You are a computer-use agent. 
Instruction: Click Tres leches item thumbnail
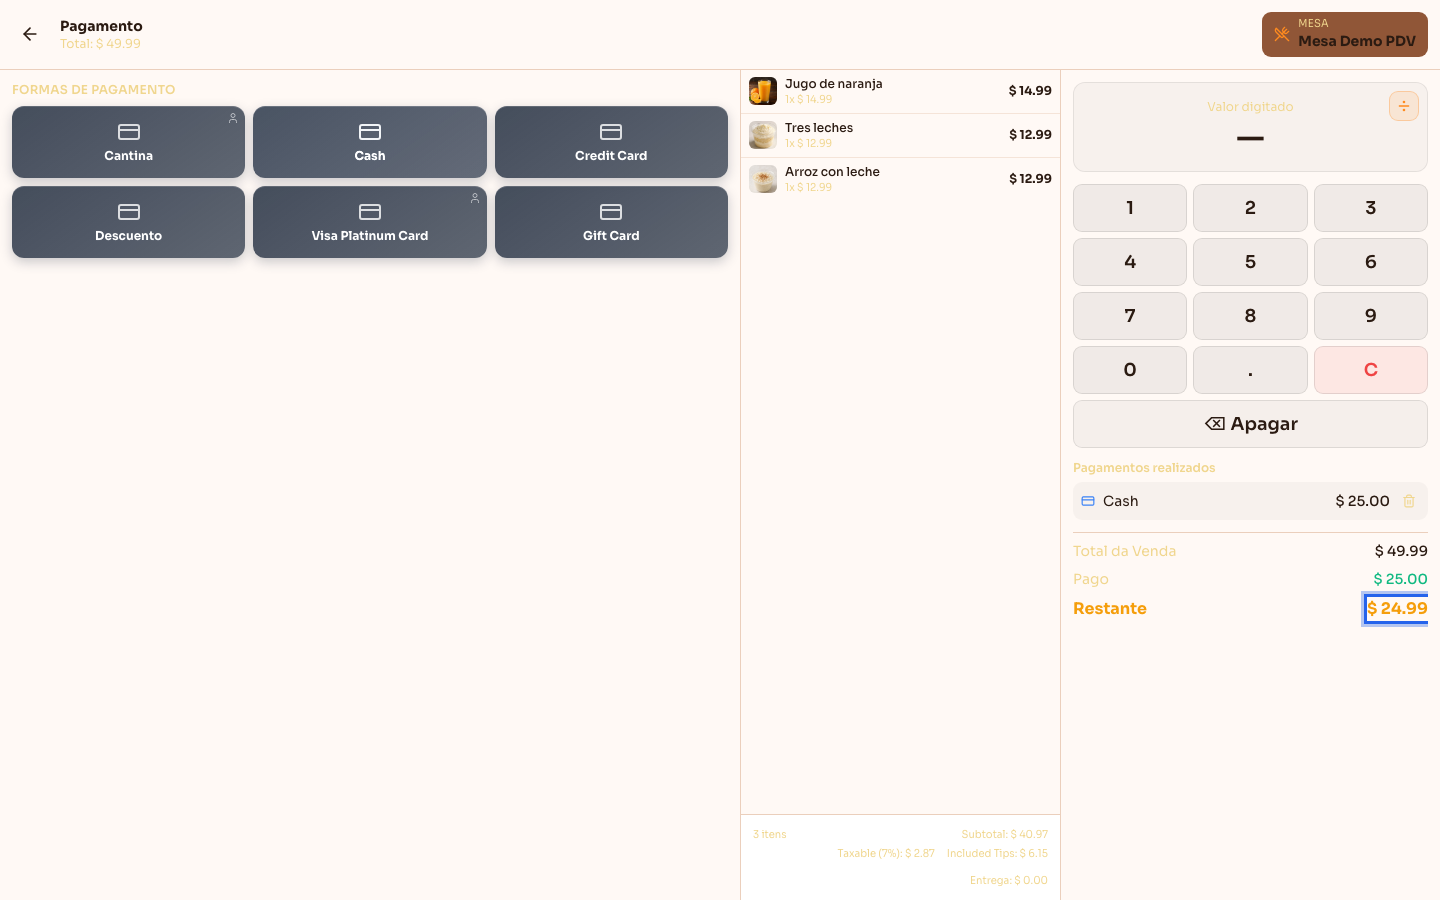click(x=763, y=135)
